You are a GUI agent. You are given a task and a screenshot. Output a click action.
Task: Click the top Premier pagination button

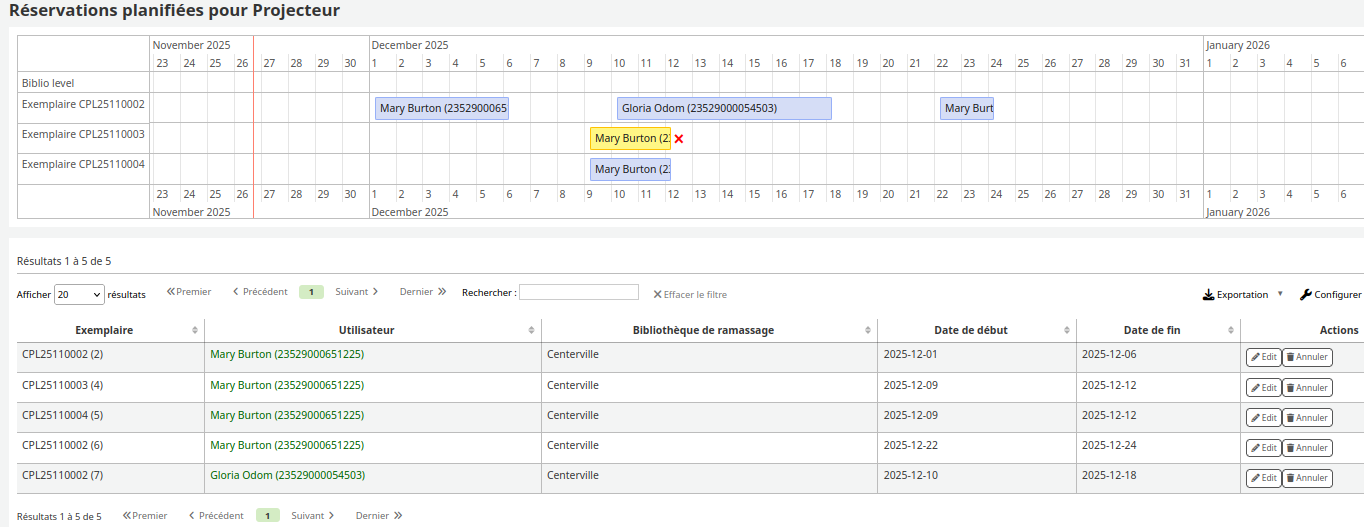pyautogui.click(x=189, y=292)
